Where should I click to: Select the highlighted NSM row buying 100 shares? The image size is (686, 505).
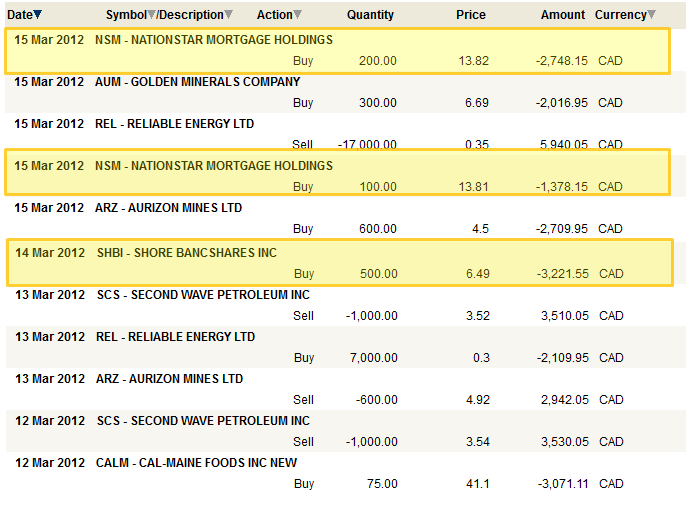[x=337, y=176]
